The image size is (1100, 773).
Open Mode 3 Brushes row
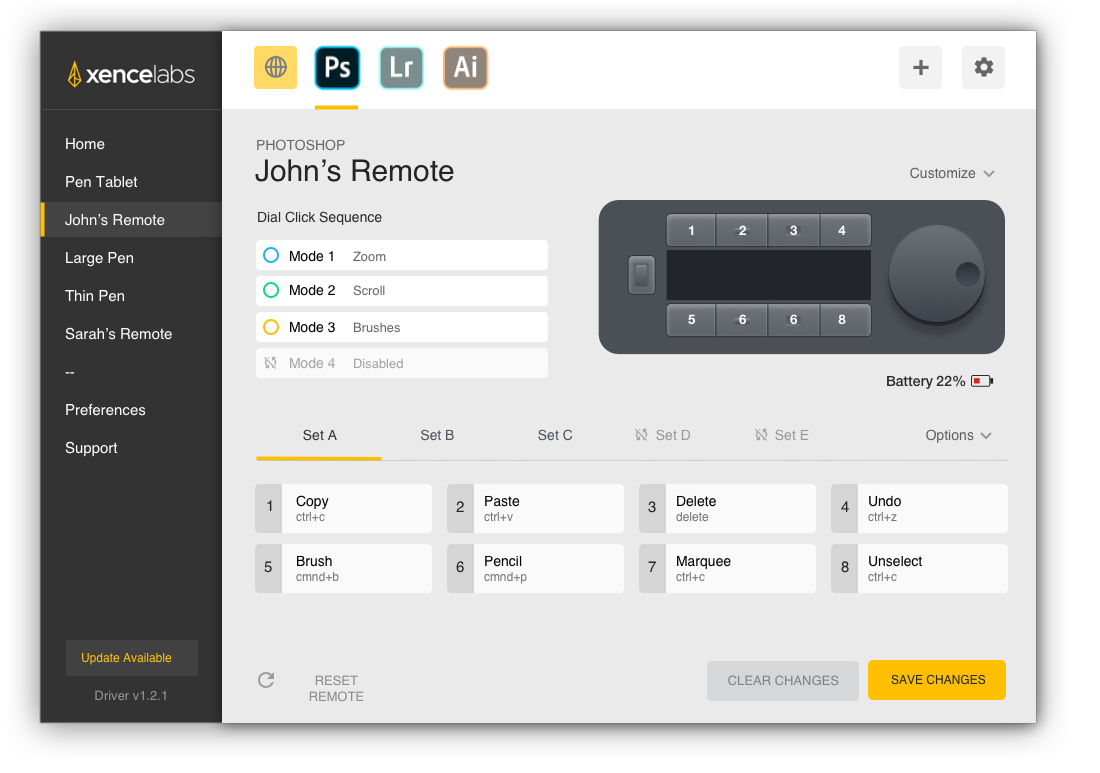pos(402,327)
